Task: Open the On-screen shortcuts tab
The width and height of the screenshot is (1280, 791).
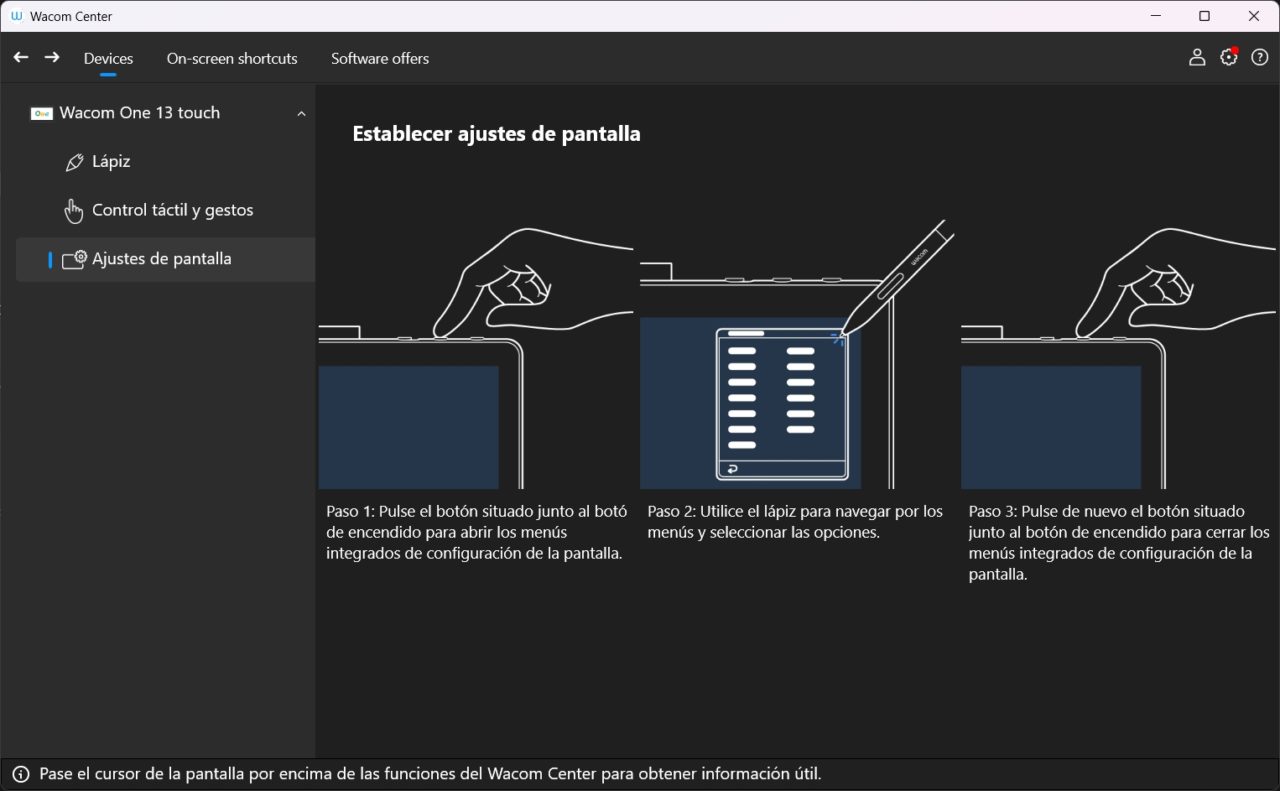Action: (232, 59)
